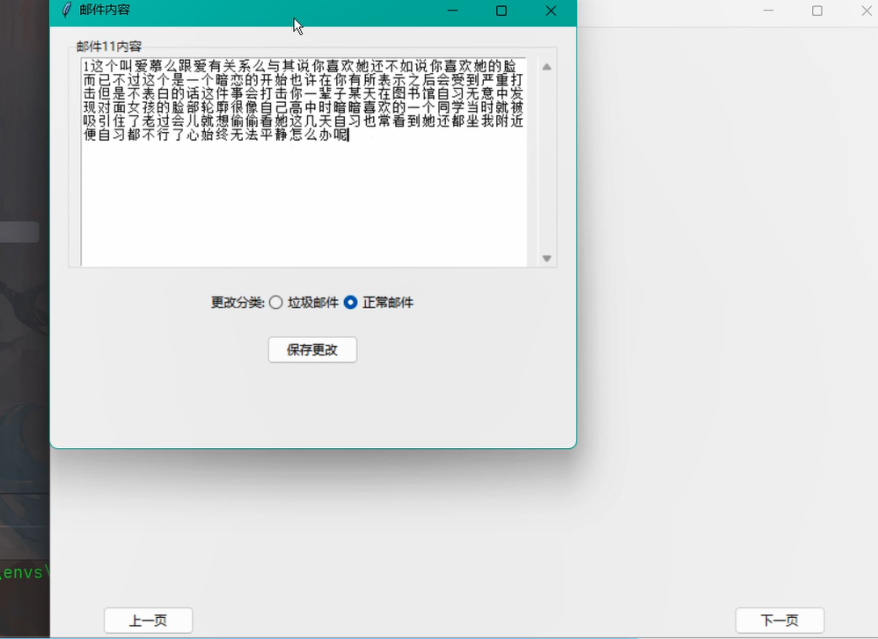This screenshot has width=878, height=639.
Task: Click the 邮件内容 window title text
Action: click(x=105, y=10)
